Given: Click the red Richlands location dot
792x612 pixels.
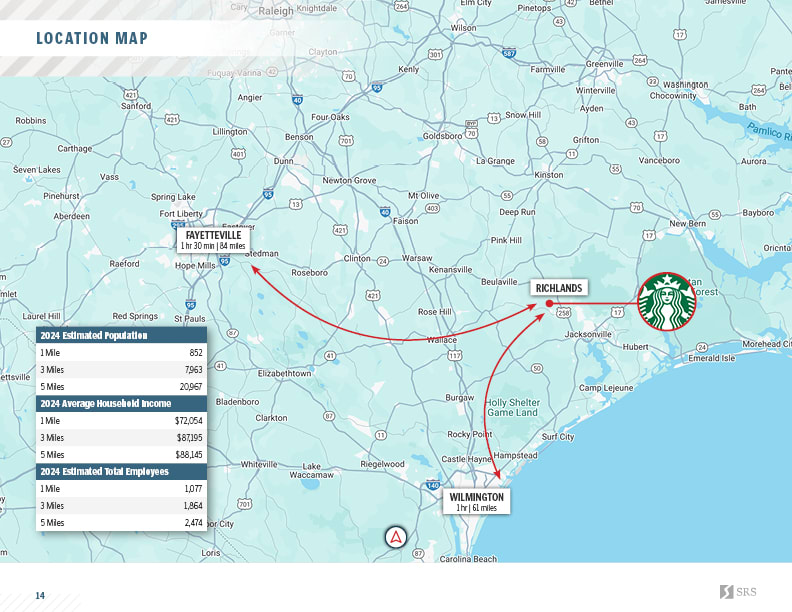Looking at the screenshot, I should pos(550,303).
